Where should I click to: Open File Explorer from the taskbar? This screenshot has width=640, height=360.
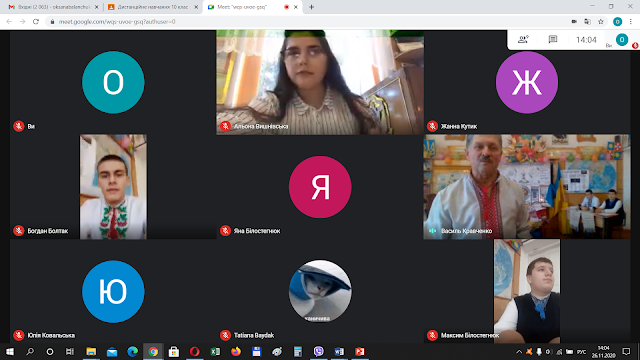coord(91,351)
